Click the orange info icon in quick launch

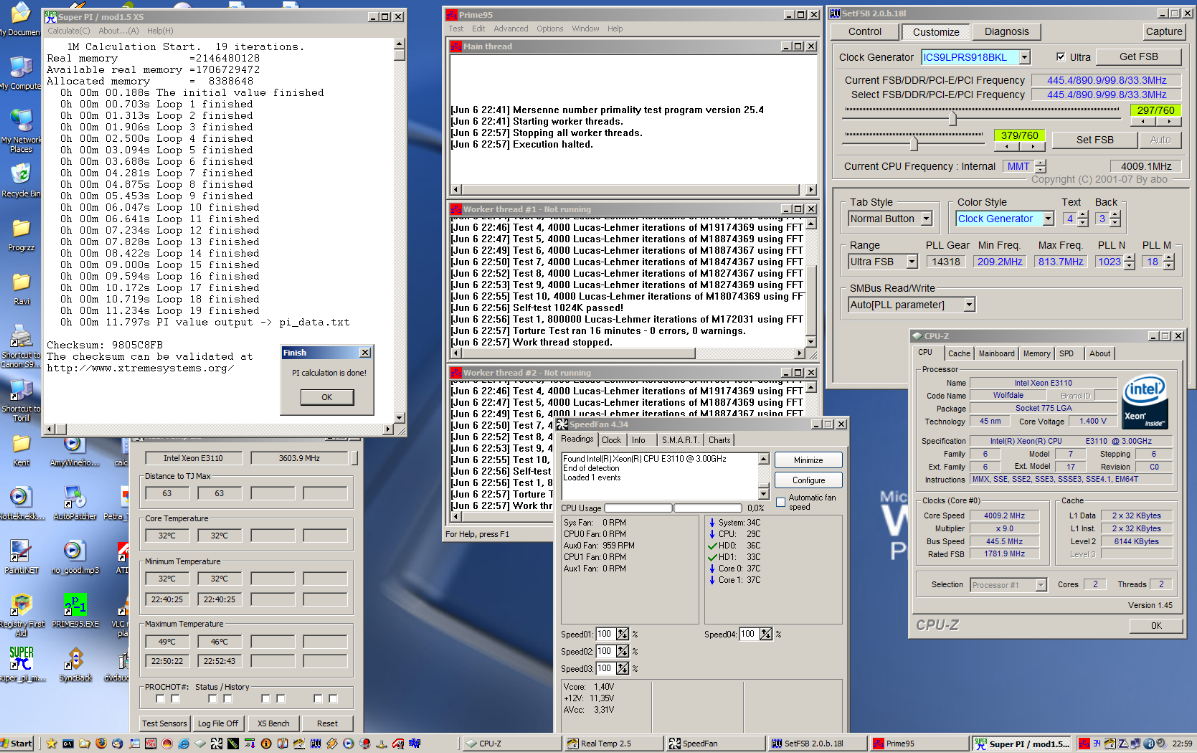[266, 743]
